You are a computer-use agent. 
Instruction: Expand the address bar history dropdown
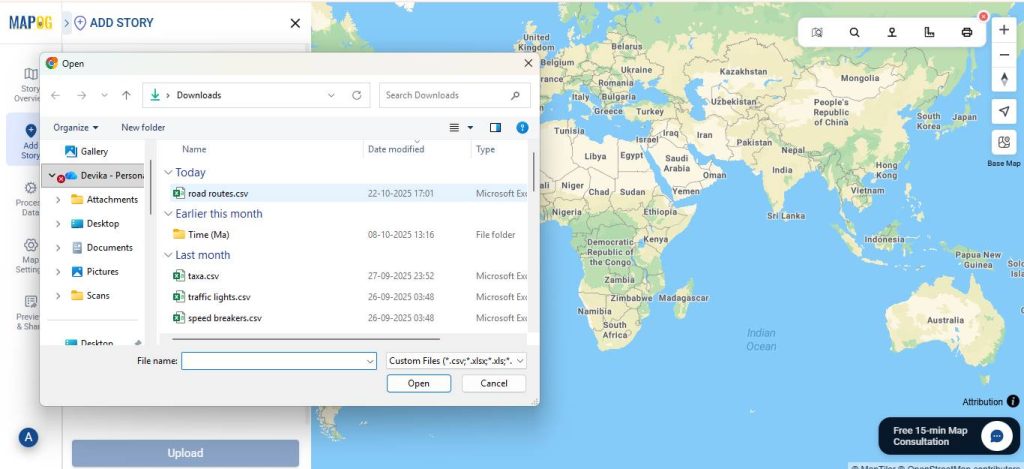331,95
